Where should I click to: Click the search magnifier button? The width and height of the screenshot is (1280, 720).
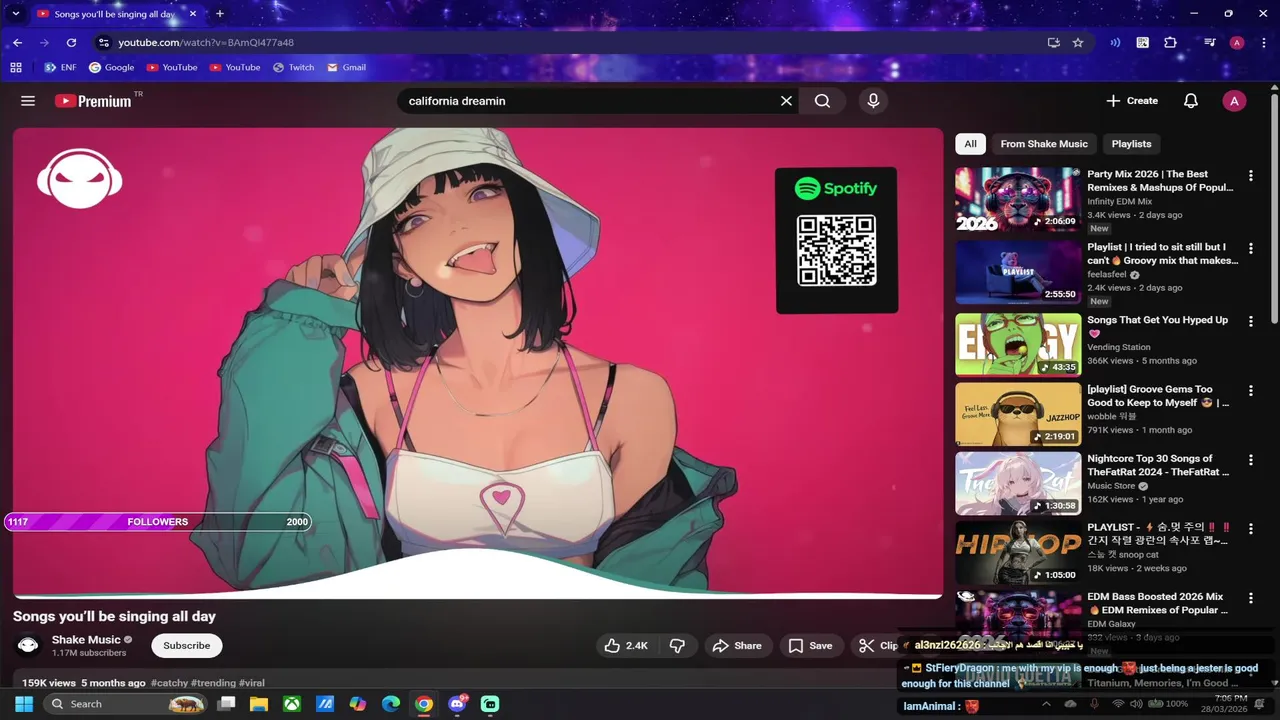tap(822, 101)
